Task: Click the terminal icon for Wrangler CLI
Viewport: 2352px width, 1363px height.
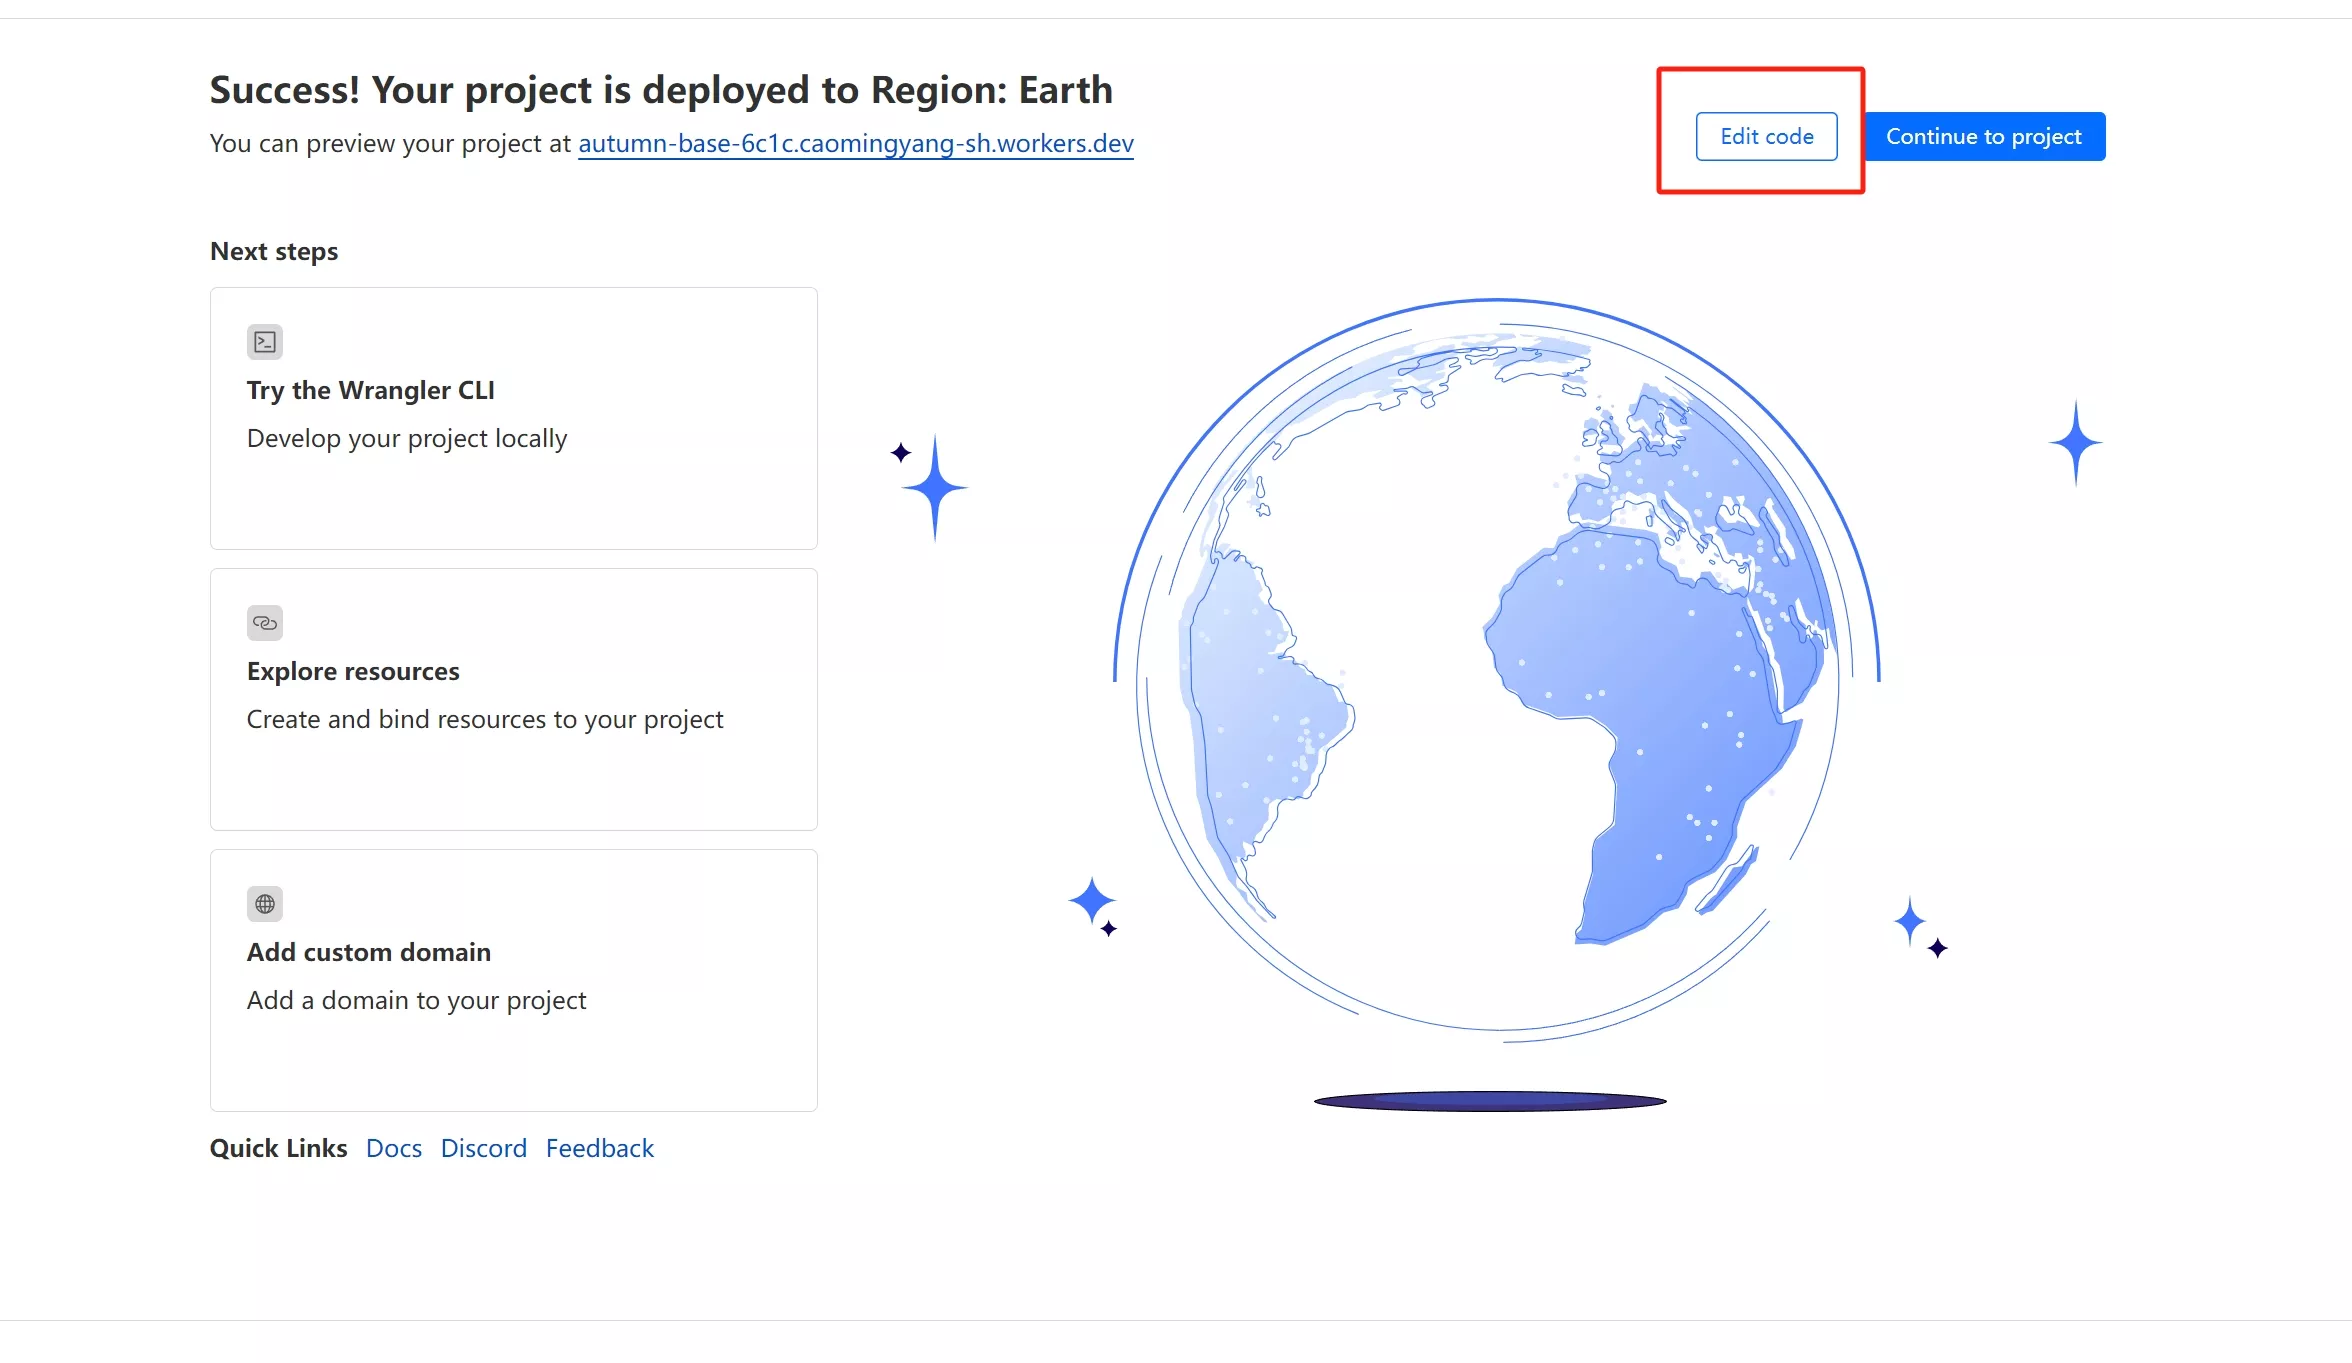Action: click(x=265, y=342)
